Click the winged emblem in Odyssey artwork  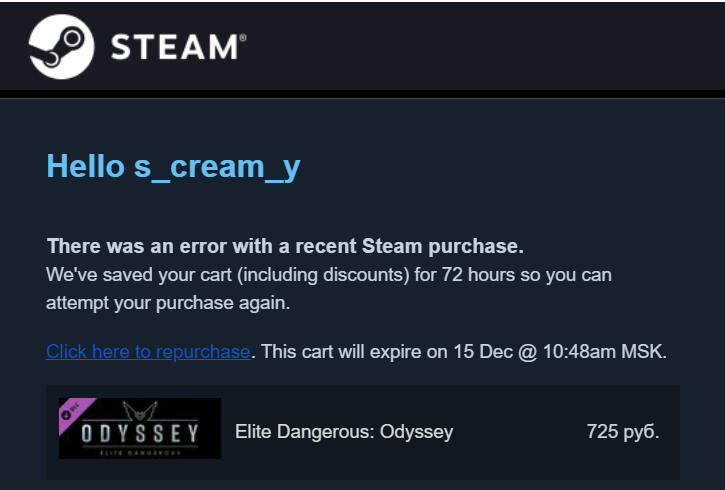[x=140, y=412]
